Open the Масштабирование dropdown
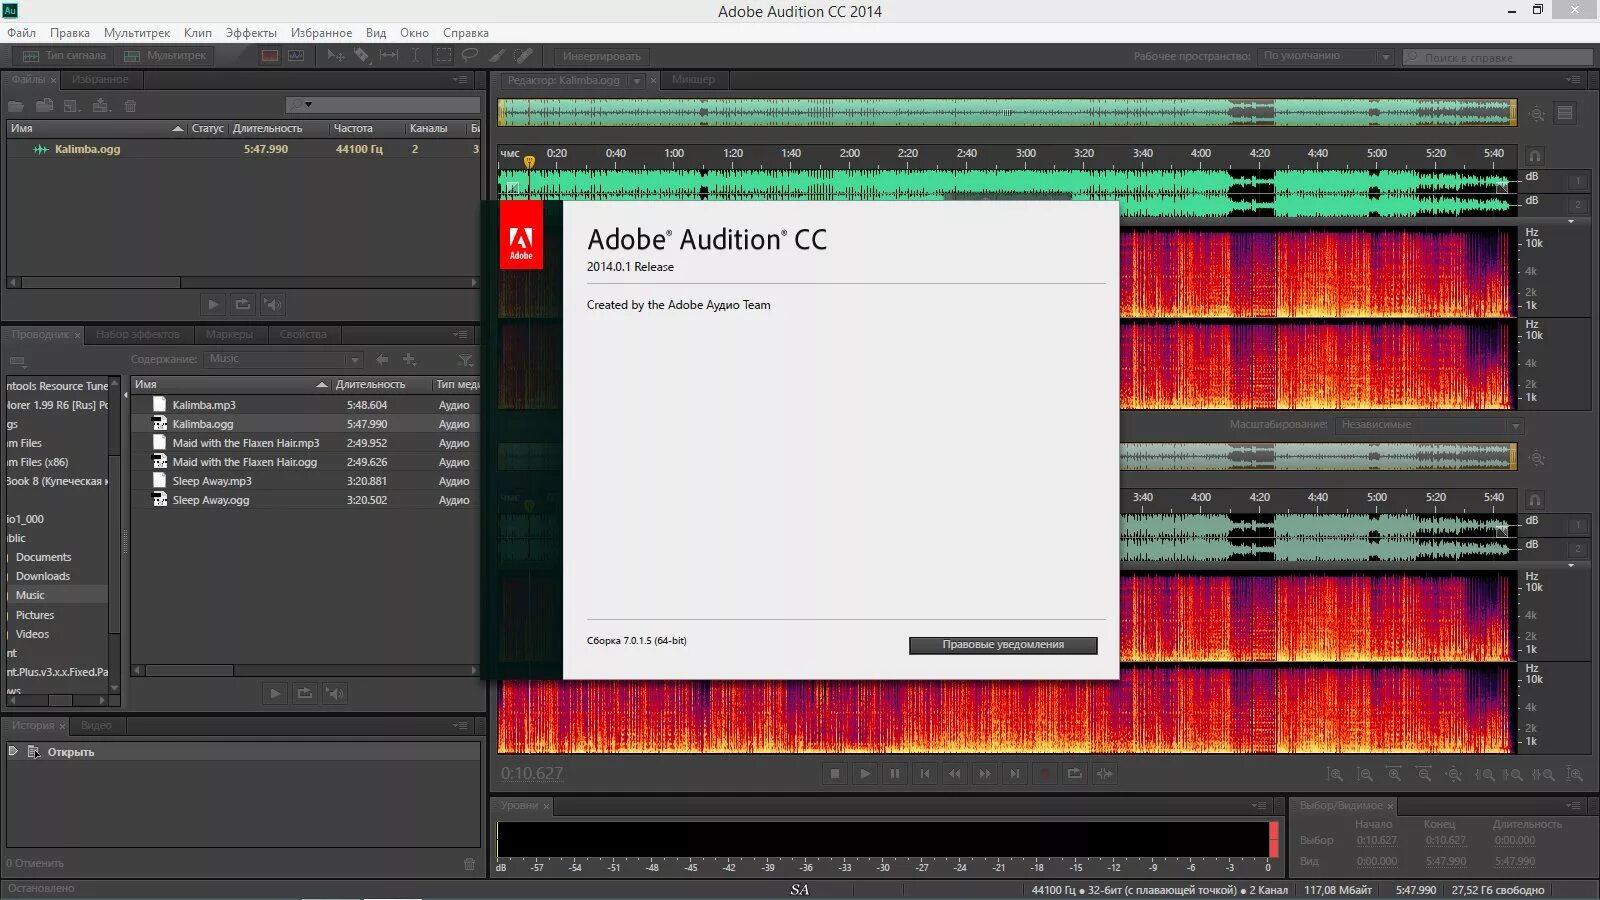 click(1430, 425)
